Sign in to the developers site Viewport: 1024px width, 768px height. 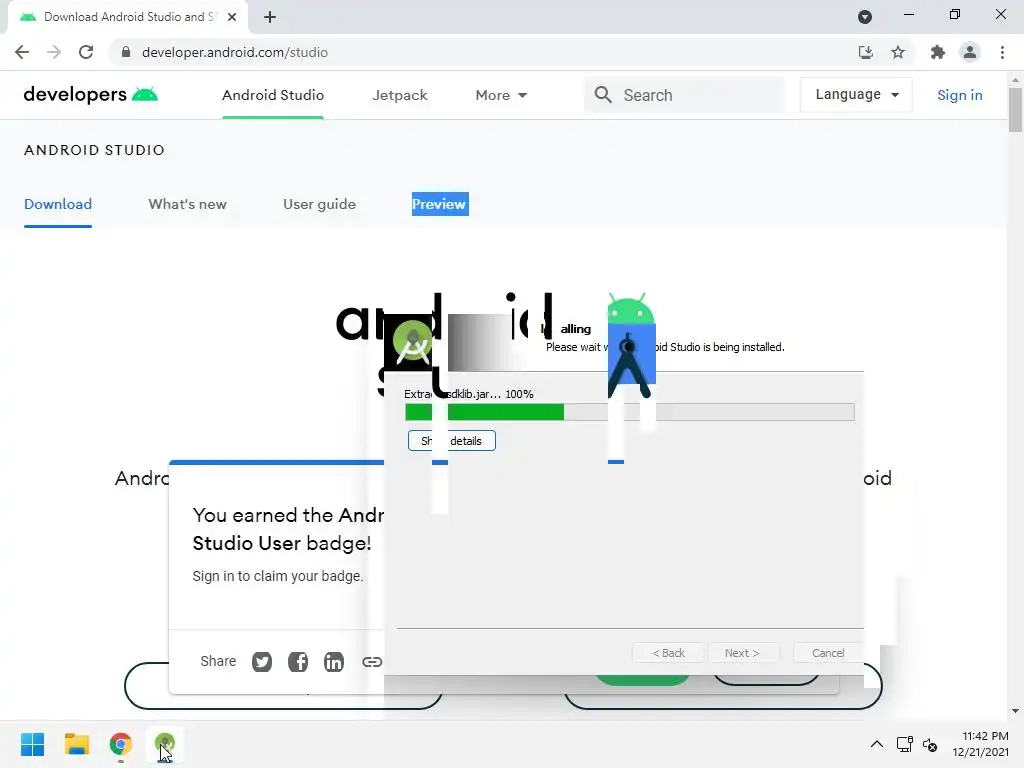959,95
